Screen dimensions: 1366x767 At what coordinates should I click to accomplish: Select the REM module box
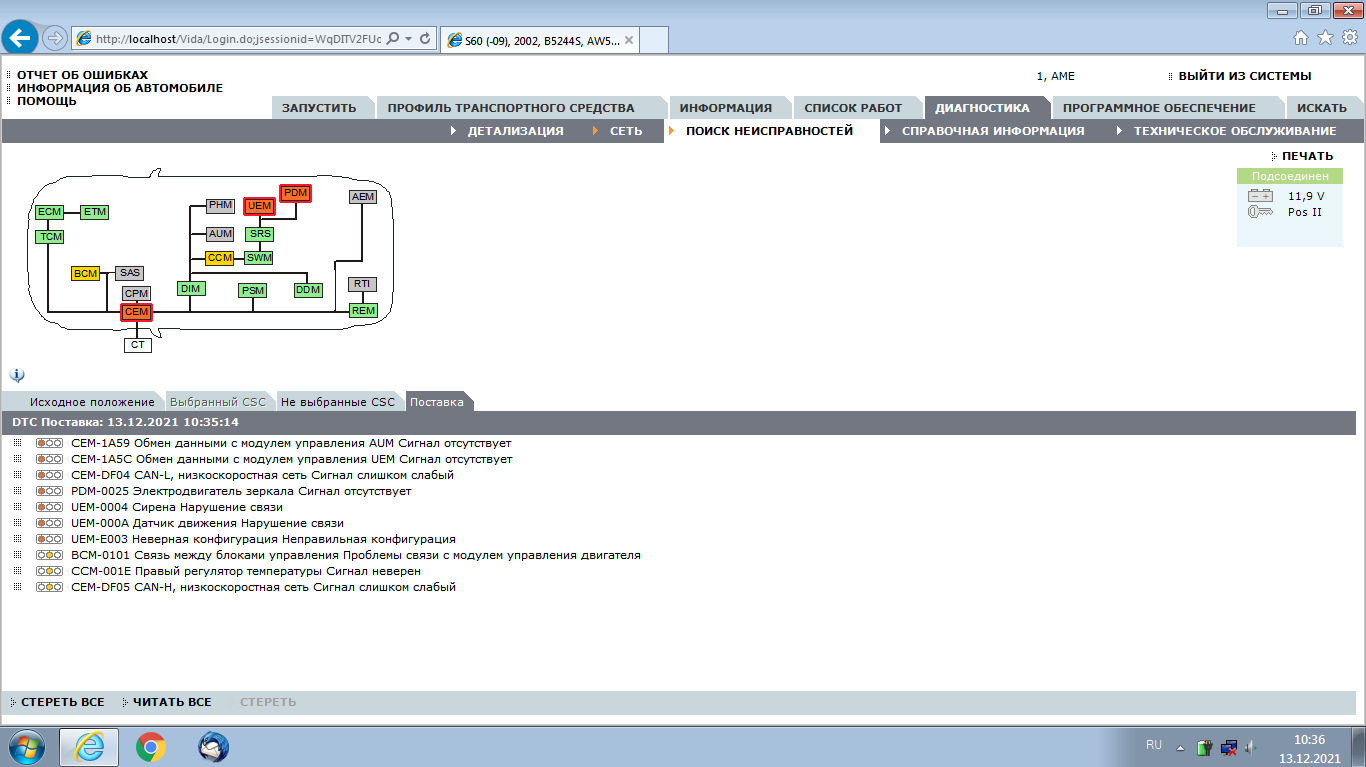[x=363, y=311]
